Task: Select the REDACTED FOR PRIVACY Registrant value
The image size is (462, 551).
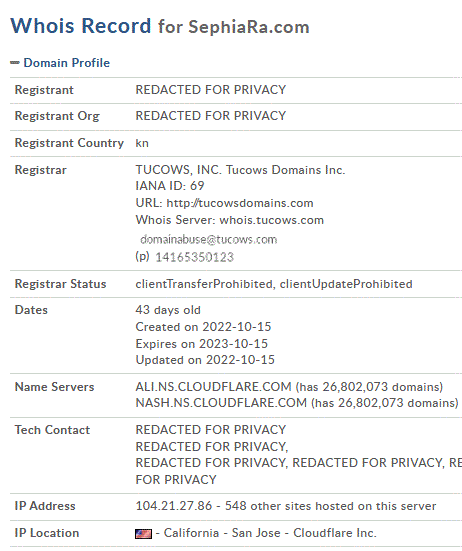Action: point(211,90)
